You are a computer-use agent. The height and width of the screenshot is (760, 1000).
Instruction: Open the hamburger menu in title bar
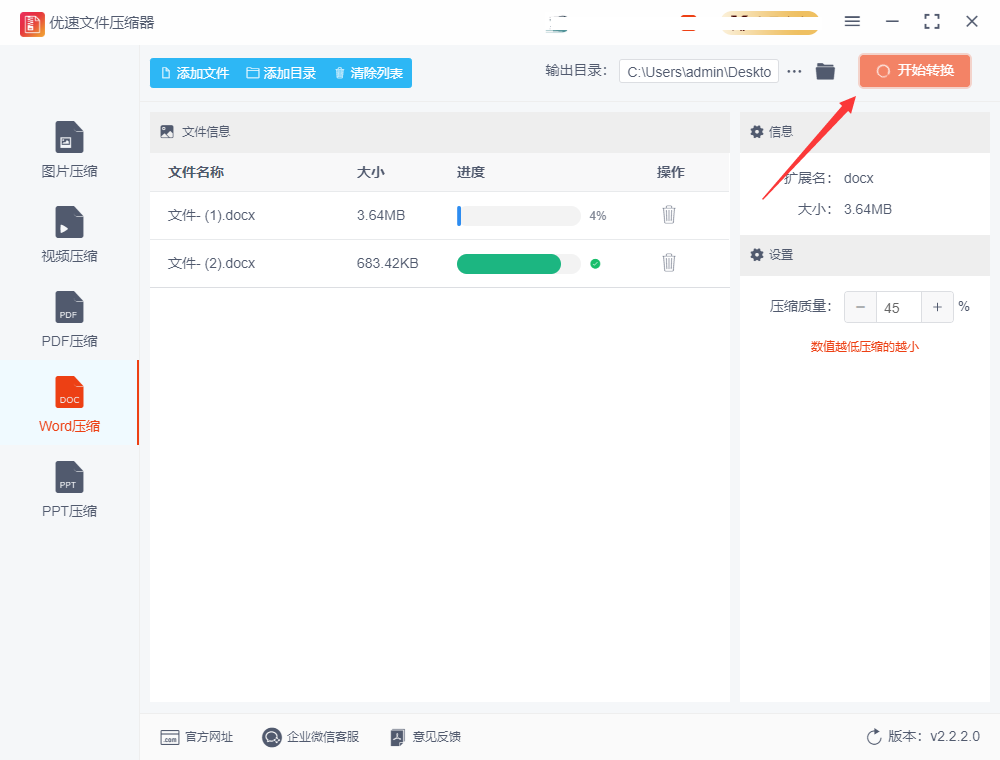(x=852, y=22)
